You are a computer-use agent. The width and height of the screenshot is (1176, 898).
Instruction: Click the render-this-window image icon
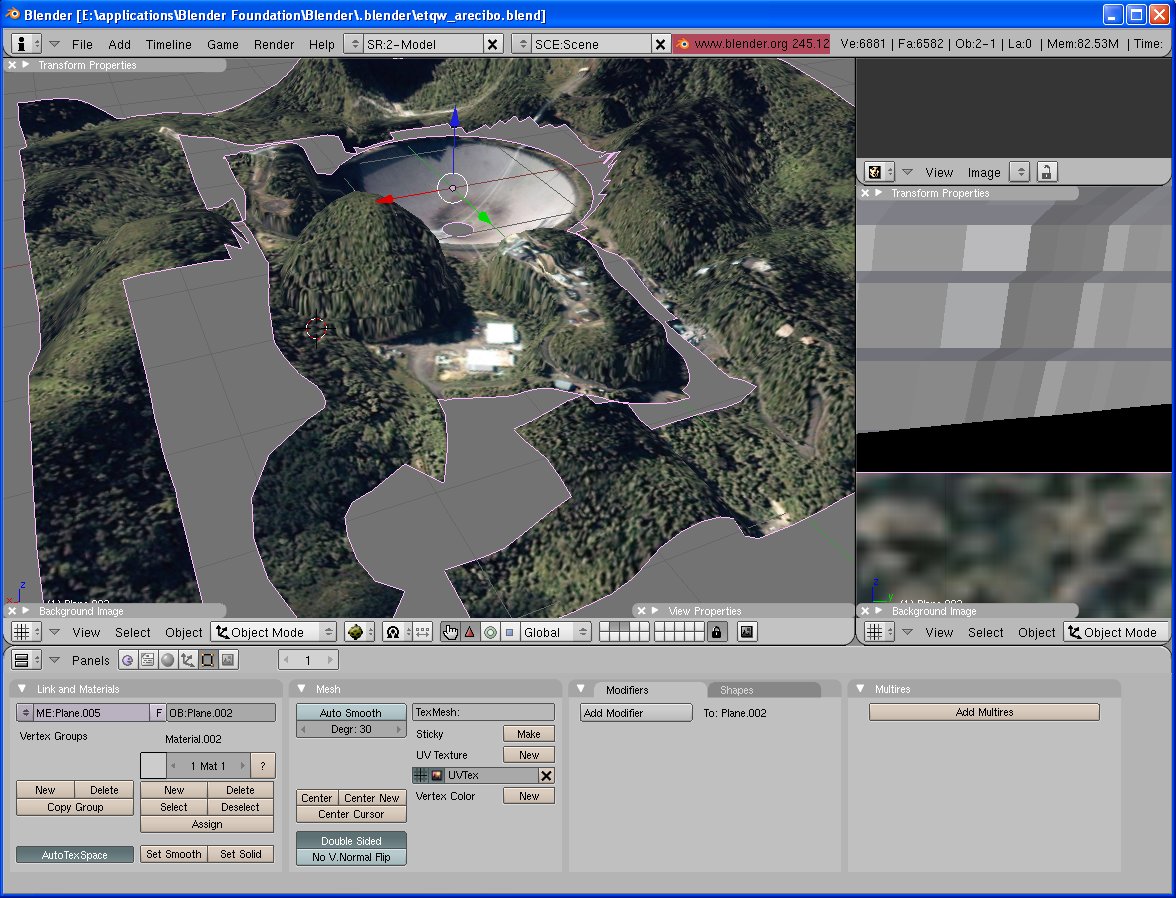pos(746,632)
